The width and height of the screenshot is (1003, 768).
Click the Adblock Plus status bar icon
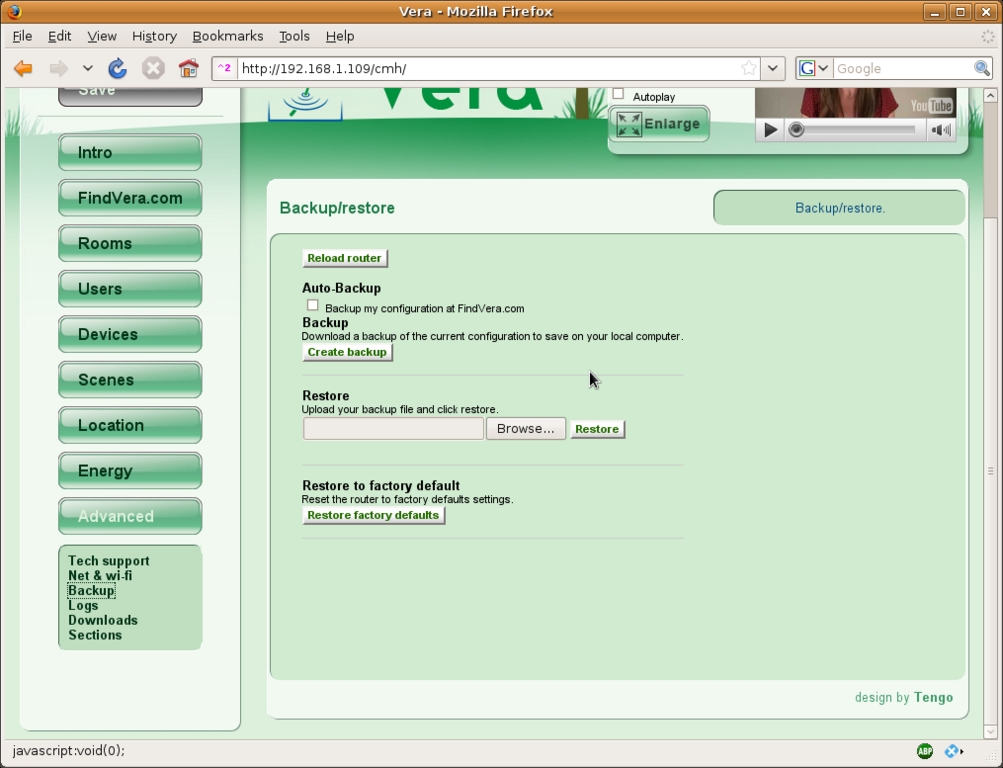pyautogui.click(x=925, y=751)
